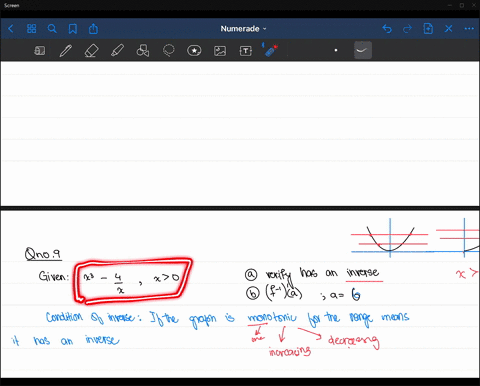480x386 pixels.
Task: Open the page thumbnails grid view
Action: 31,29
